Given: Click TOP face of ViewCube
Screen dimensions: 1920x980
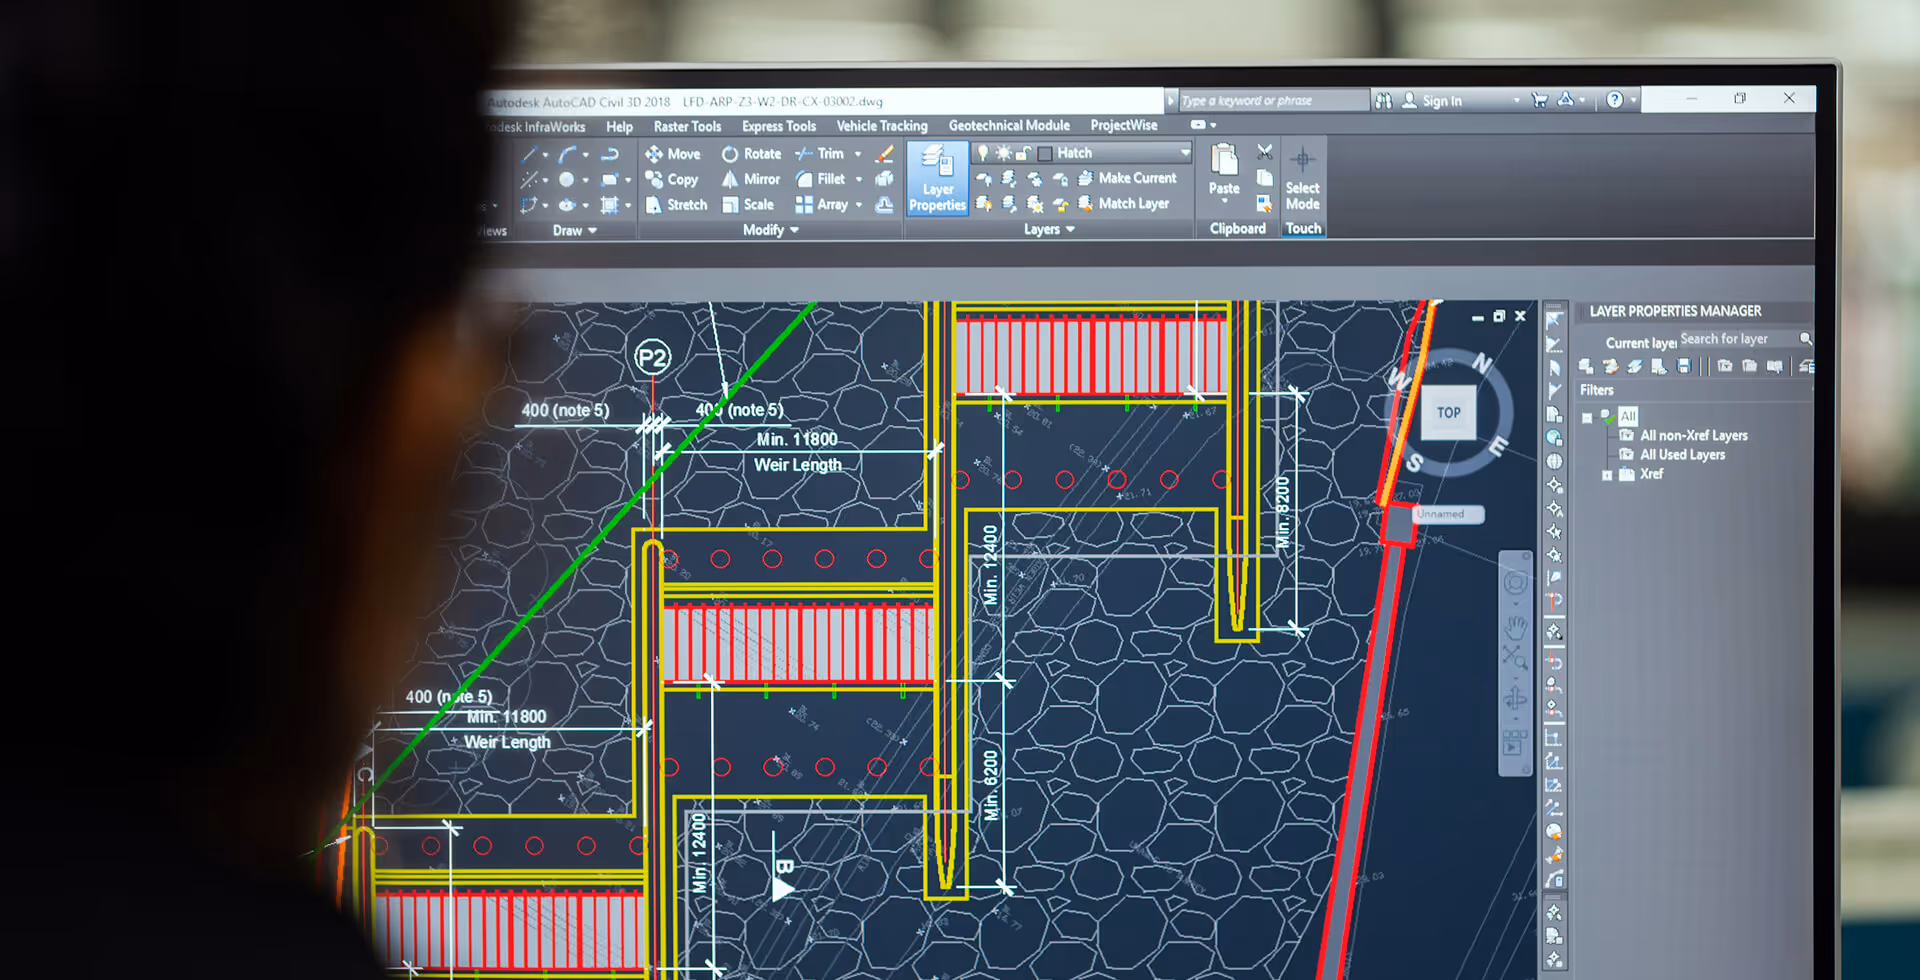Looking at the screenshot, I should [1448, 412].
